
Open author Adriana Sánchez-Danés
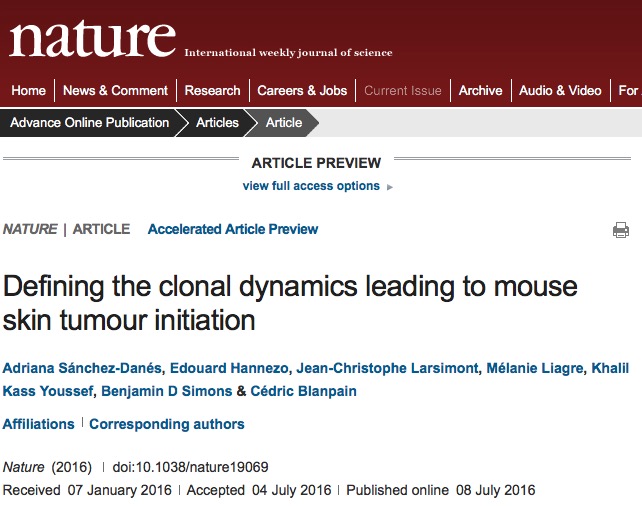tap(82, 368)
